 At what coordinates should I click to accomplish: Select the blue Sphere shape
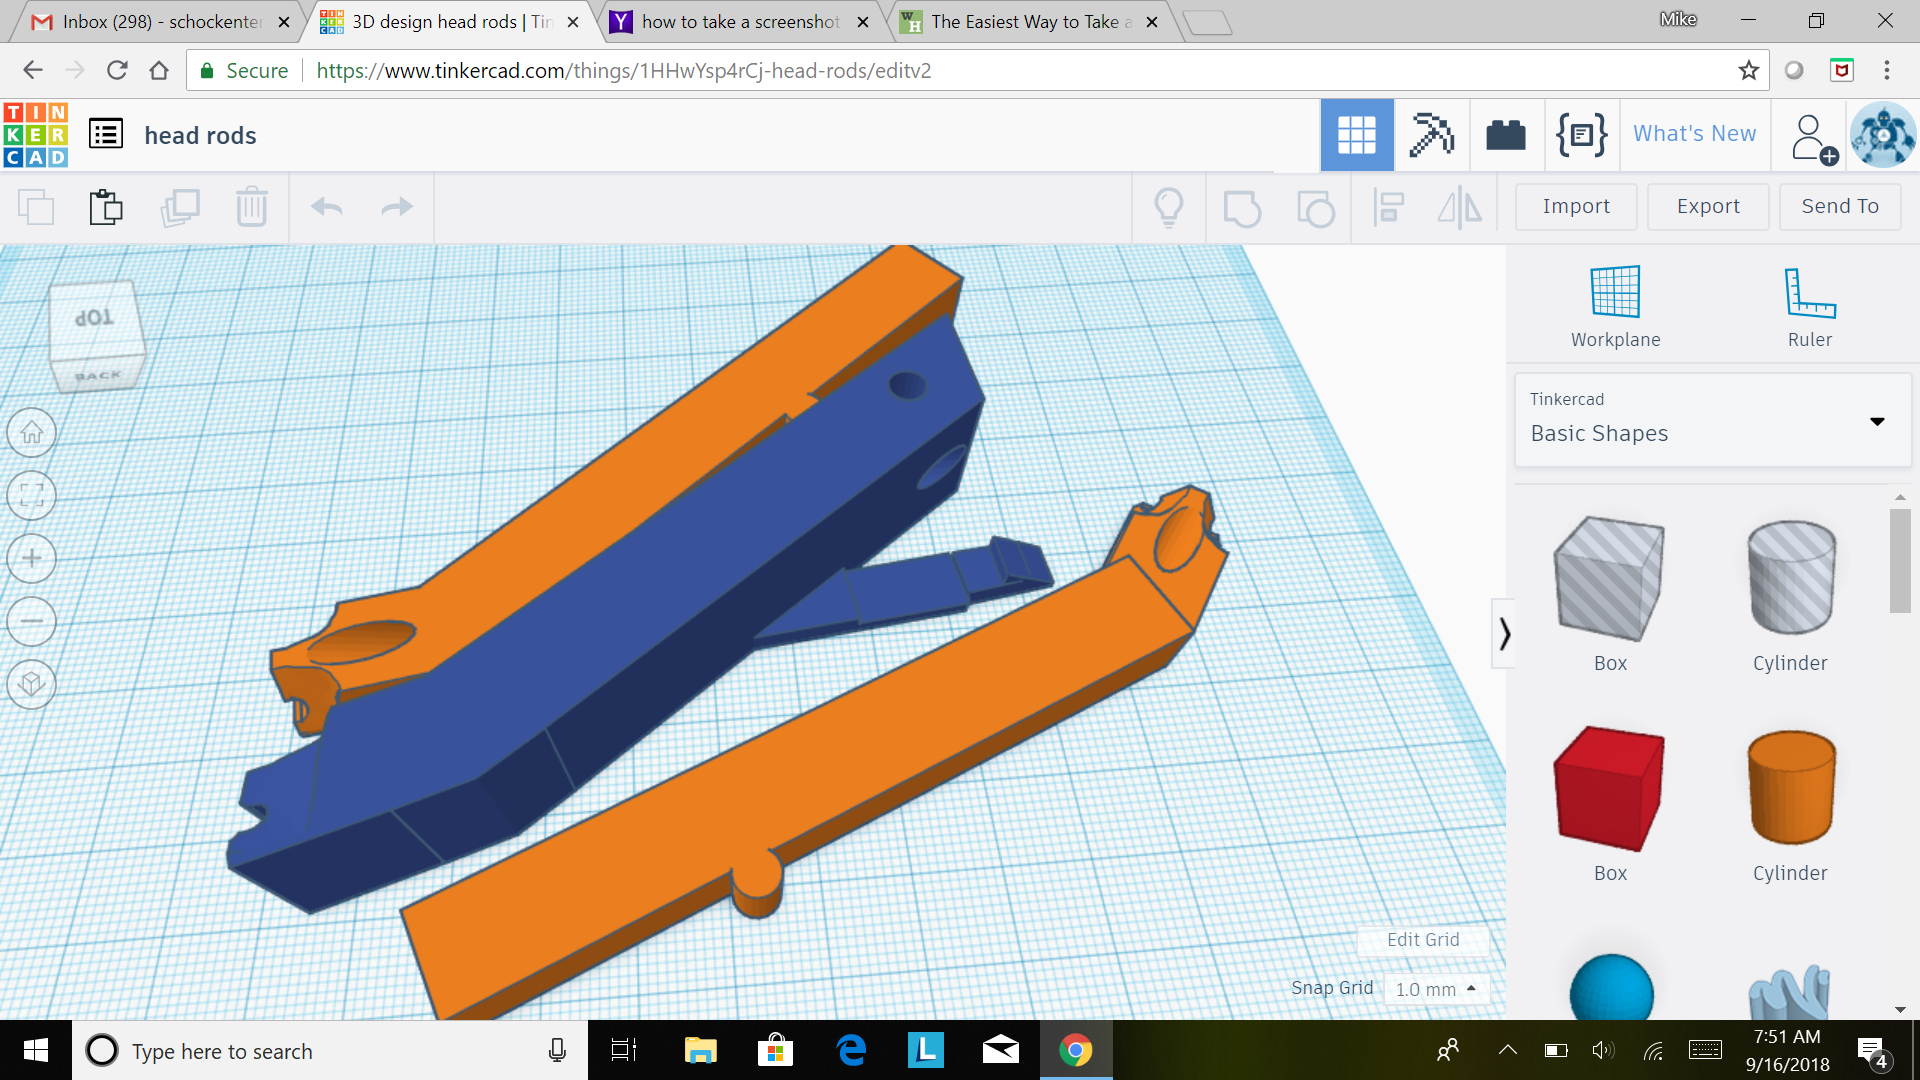pos(1611,988)
